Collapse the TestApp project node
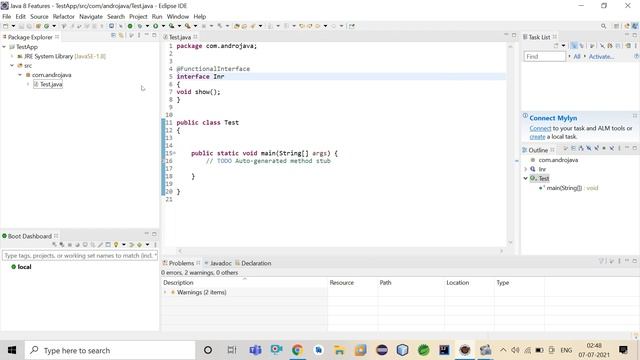 (4, 47)
